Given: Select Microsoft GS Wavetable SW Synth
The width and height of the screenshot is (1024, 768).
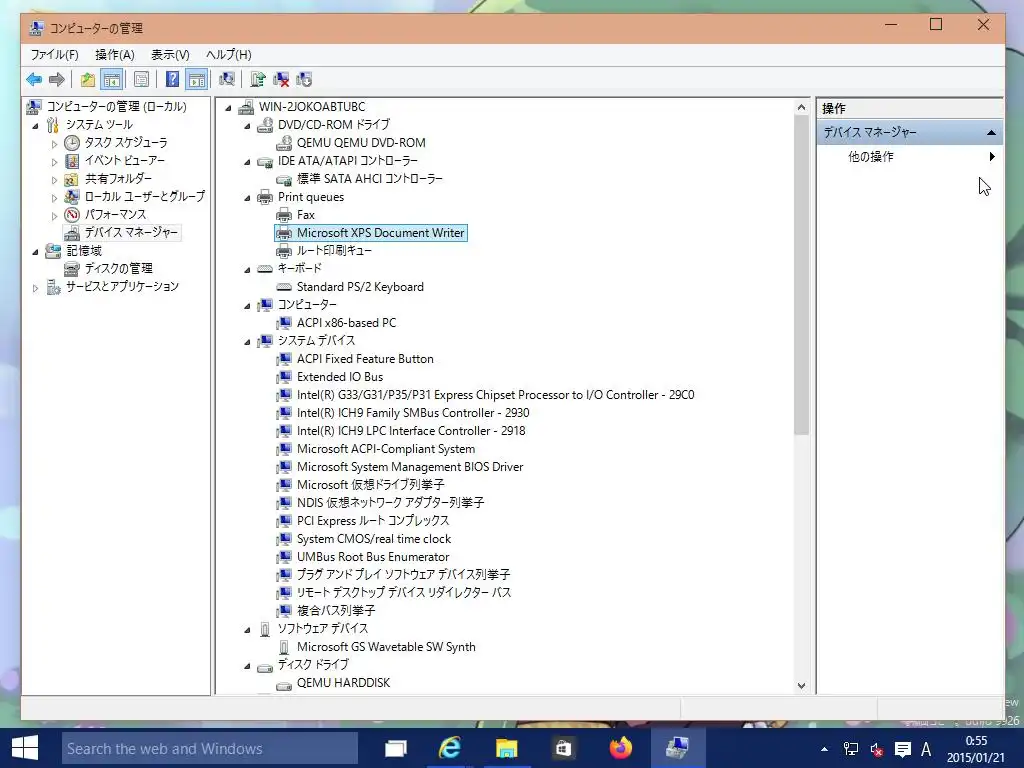Looking at the screenshot, I should point(386,647).
